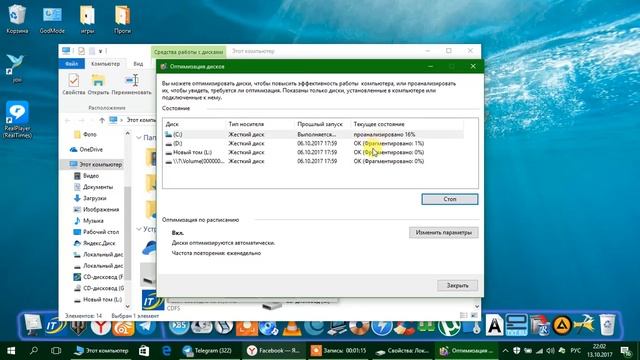
Task: Launch Yandex Browser from dock
Action: pos(100,327)
